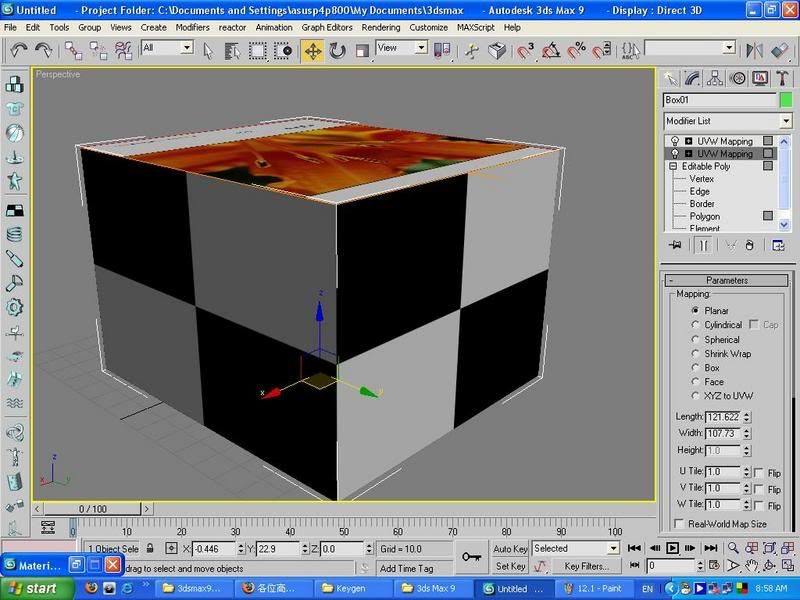
Task: Select the Bind to Space Warp tool
Action: click(x=123, y=50)
